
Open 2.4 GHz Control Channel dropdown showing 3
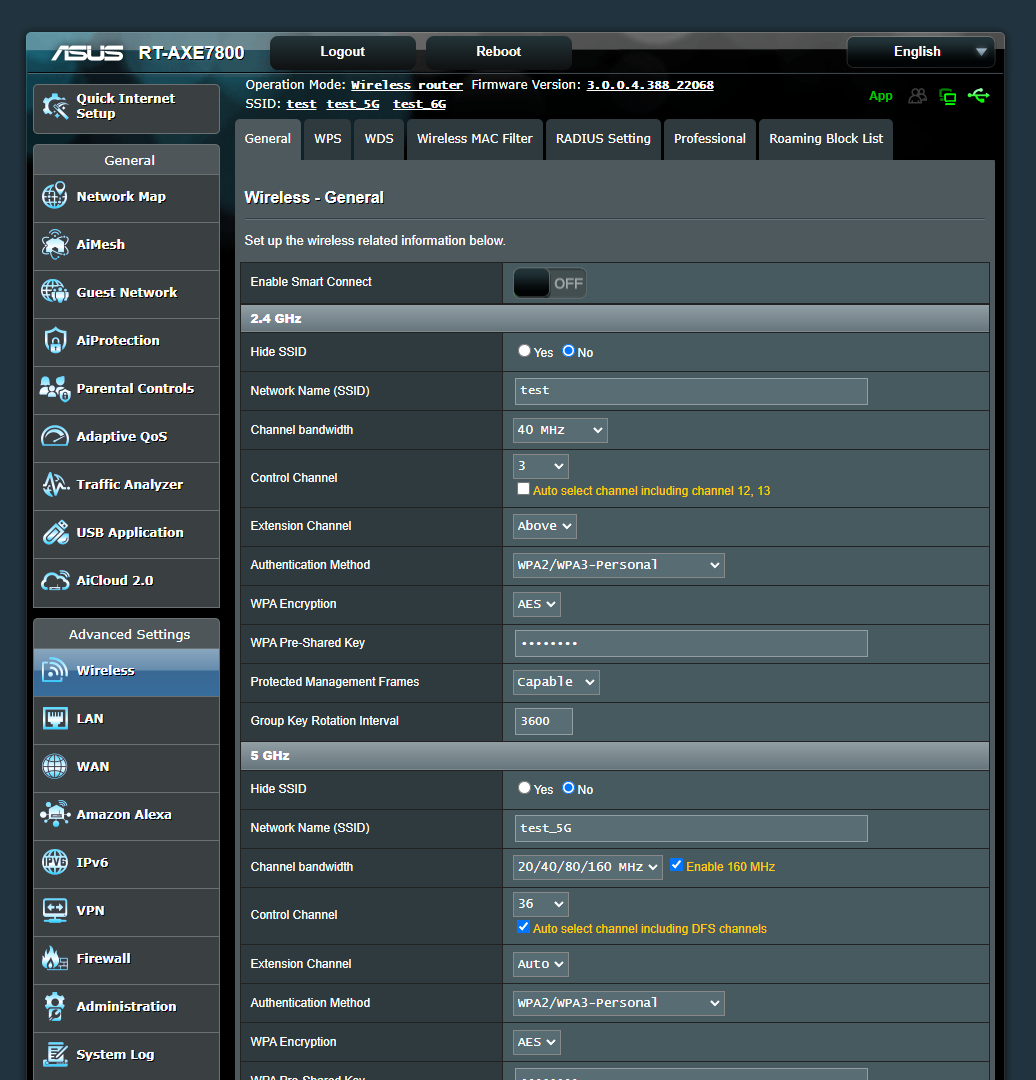point(541,466)
